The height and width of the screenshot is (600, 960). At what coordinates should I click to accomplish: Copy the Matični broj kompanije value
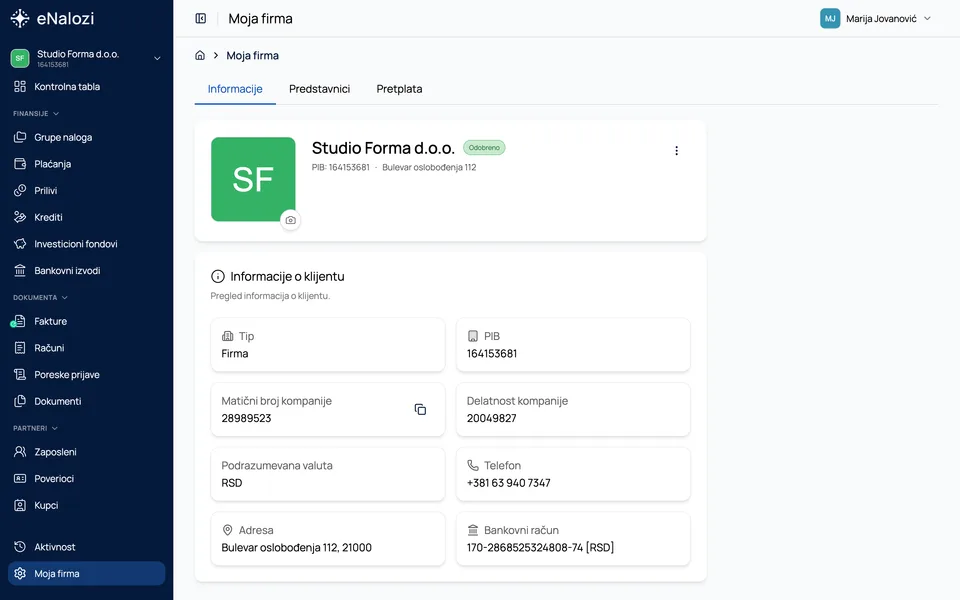tap(420, 409)
